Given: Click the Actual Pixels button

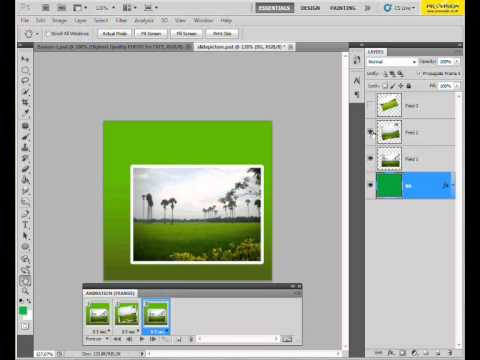Looking at the screenshot, I should 115,34.
